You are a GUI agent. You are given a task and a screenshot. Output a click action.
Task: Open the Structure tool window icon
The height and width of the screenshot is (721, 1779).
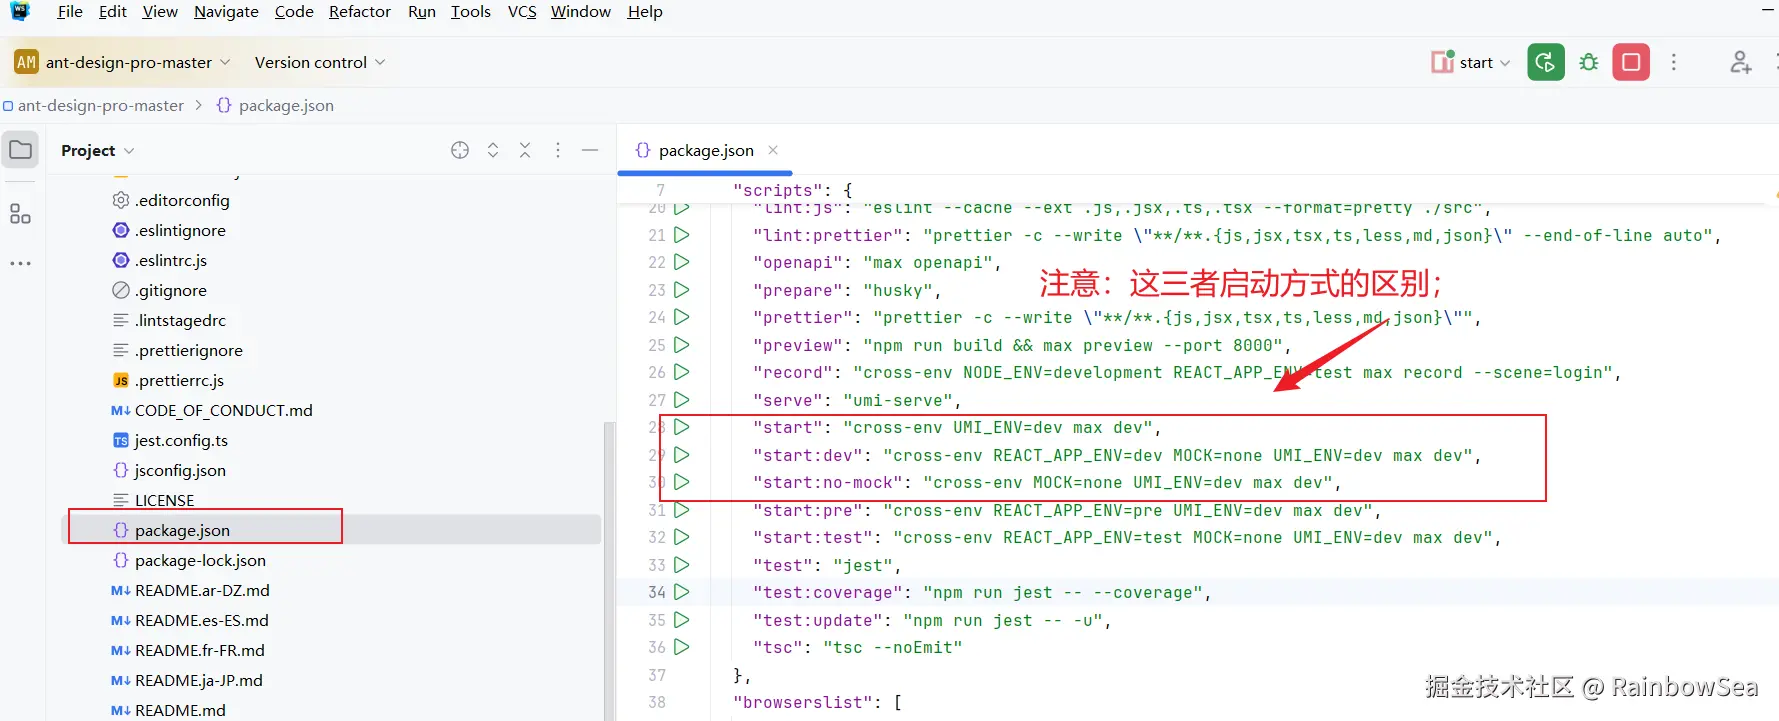[x=20, y=214]
